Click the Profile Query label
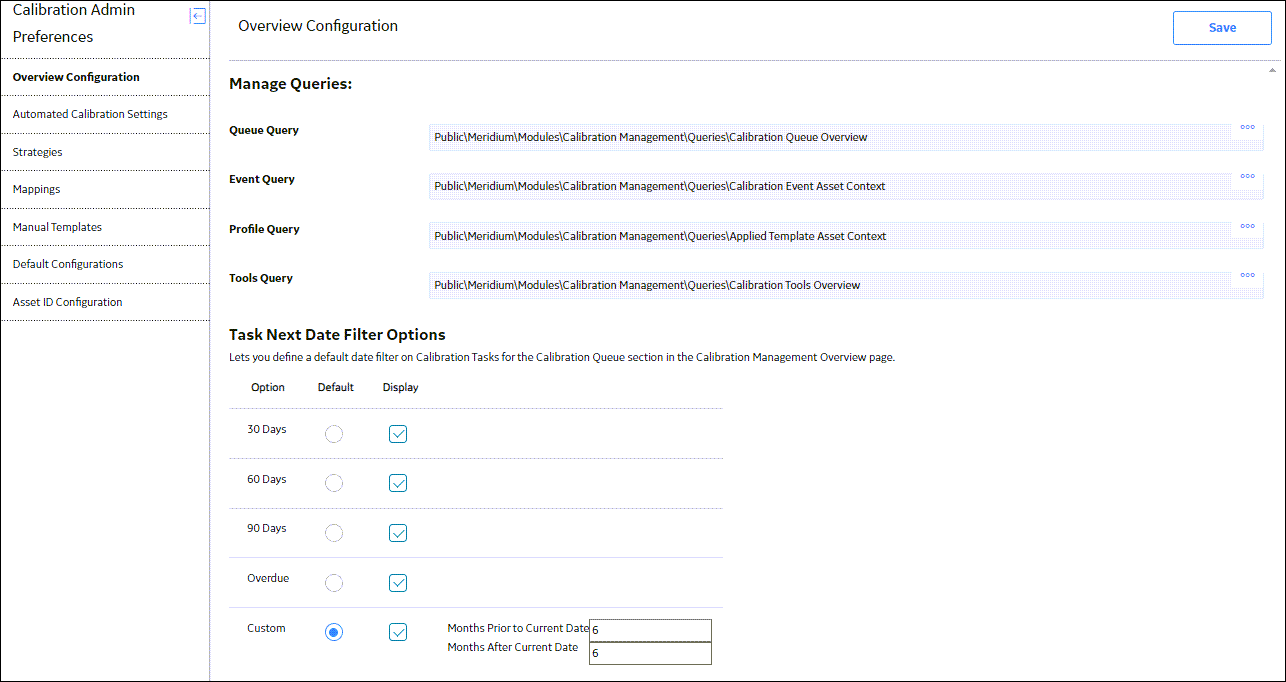 264,229
